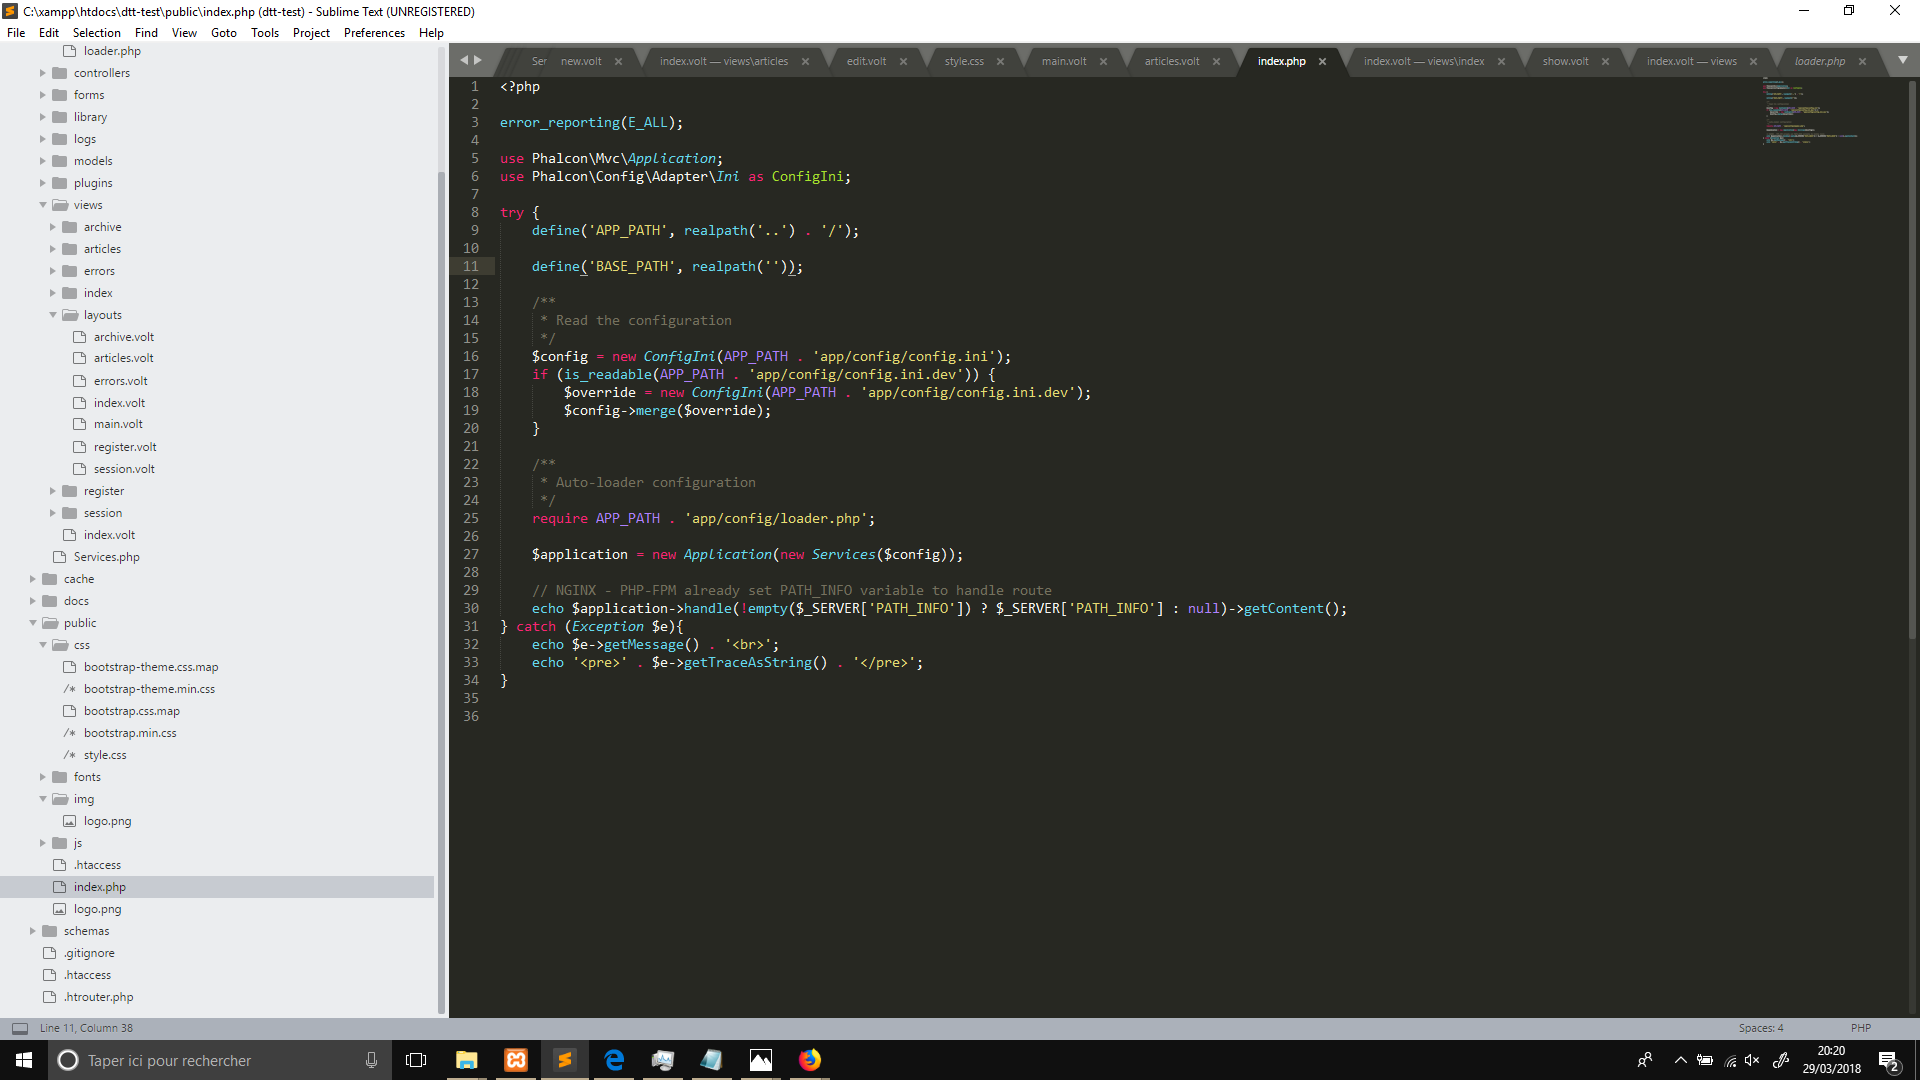Change indentation via Spaces: 4
Screen dimensions: 1920x1080
pos(1760,1028)
